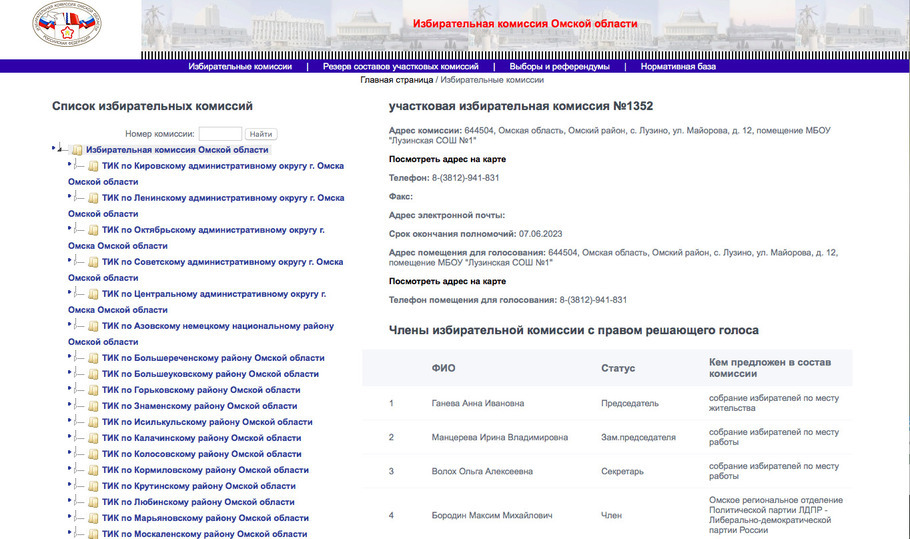Click folder icon beside ТИК по Марьяновскому району
This screenshot has height=539, width=910.
click(93, 518)
